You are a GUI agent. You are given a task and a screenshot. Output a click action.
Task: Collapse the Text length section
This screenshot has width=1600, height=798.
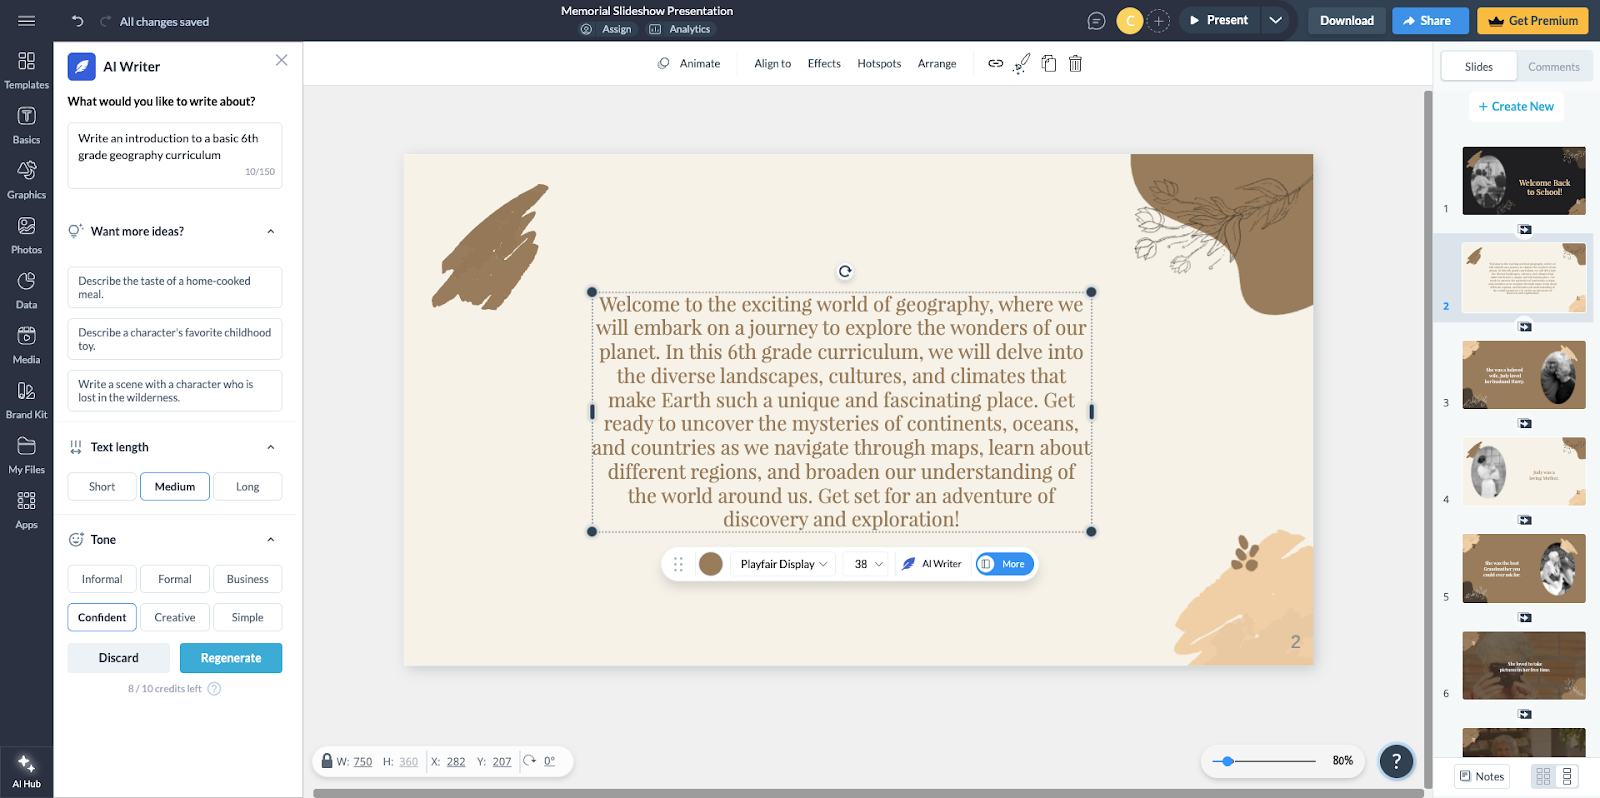[x=270, y=447]
